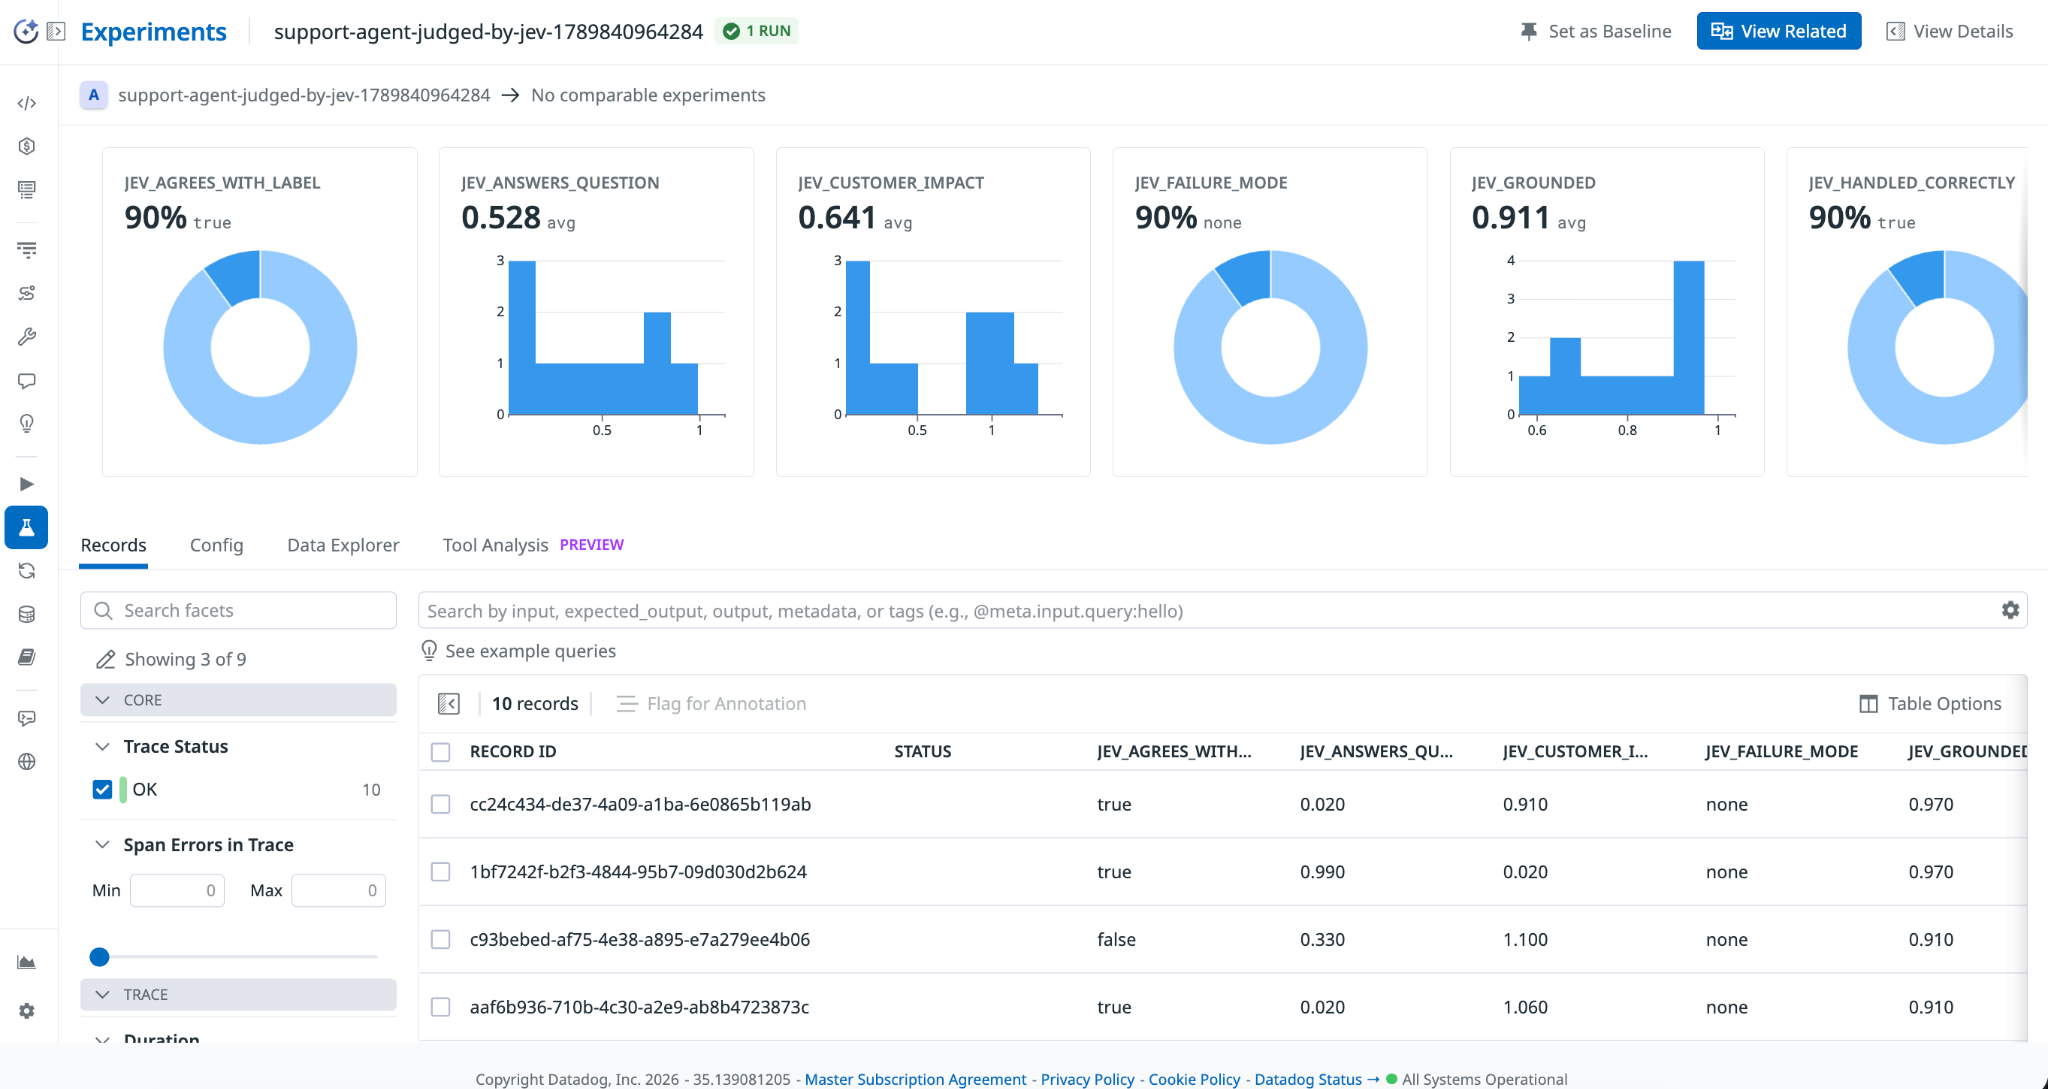Open the code brackets sidebar icon
Screen dimensions: 2048x1089
pos(27,103)
